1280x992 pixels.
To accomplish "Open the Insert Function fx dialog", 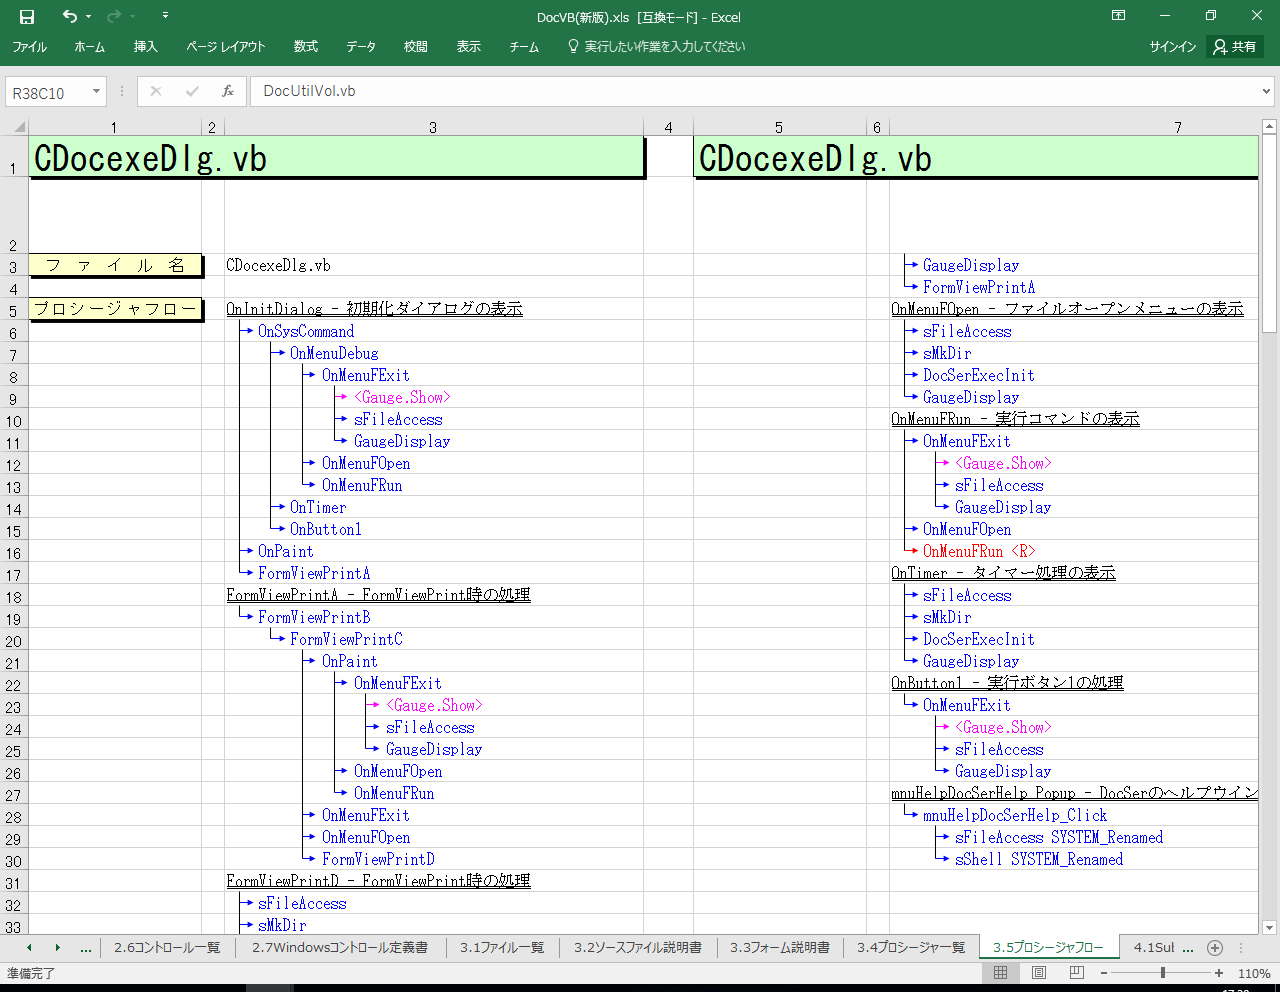I will coord(228,91).
